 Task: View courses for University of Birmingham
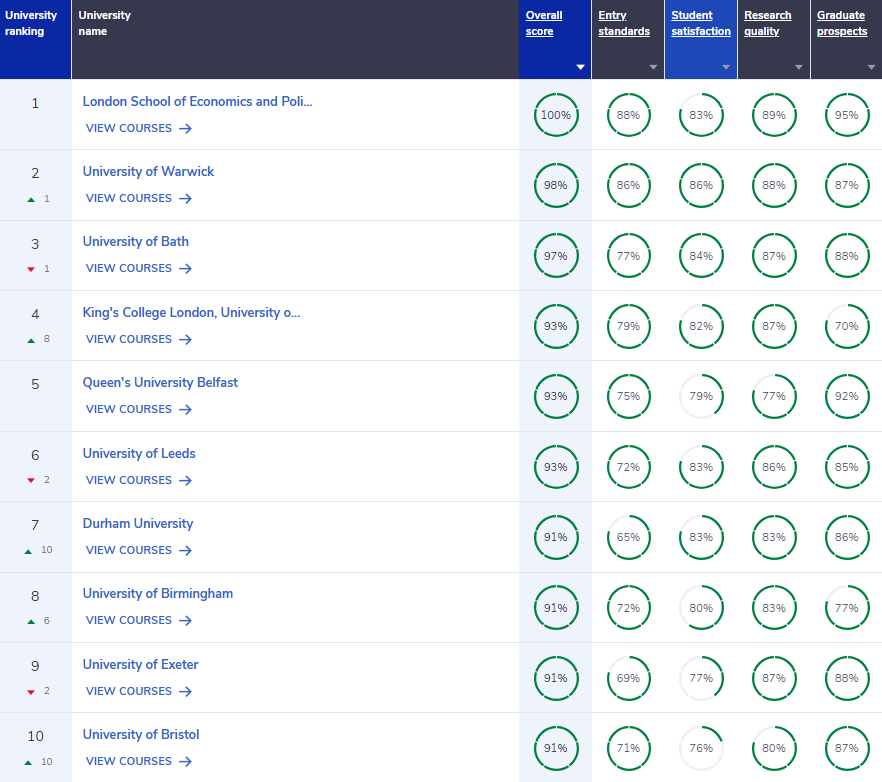click(x=139, y=620)
